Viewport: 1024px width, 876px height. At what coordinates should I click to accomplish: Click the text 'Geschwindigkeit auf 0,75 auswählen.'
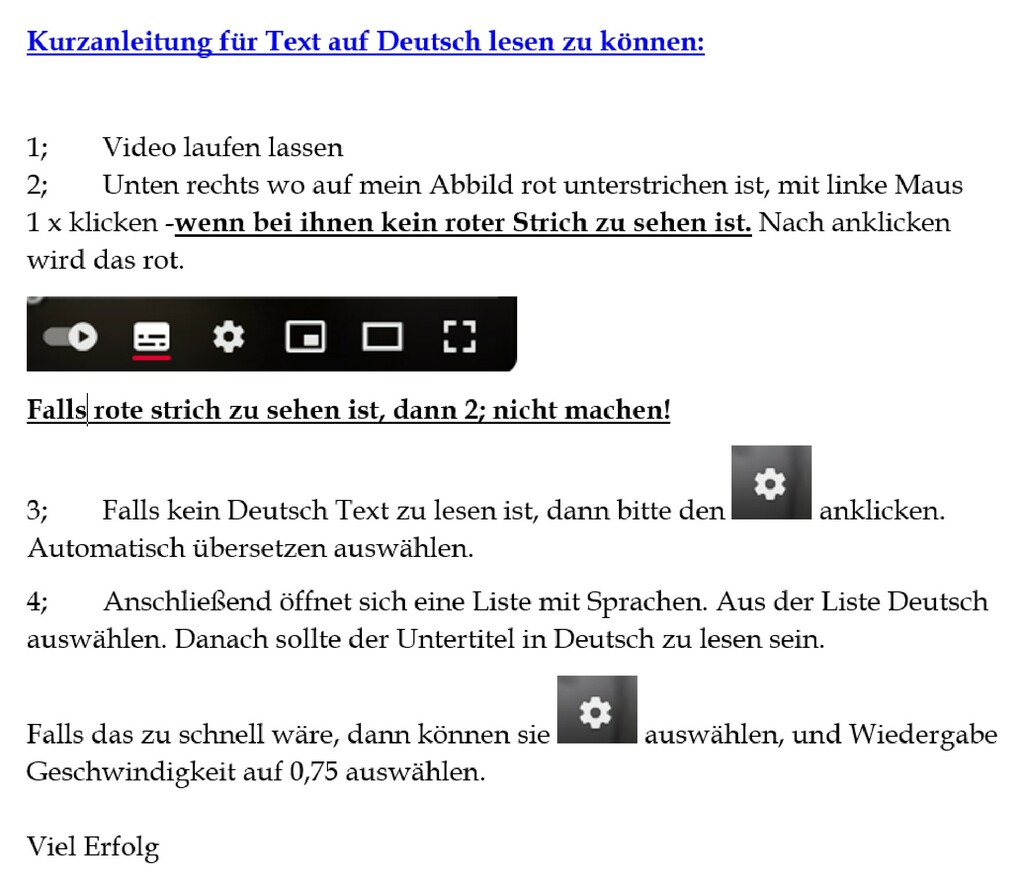tap(255, 773)
